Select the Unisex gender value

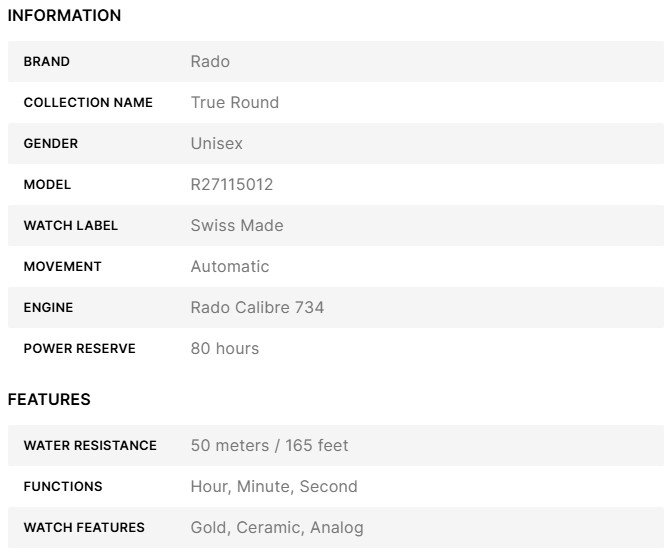point(217,144)
